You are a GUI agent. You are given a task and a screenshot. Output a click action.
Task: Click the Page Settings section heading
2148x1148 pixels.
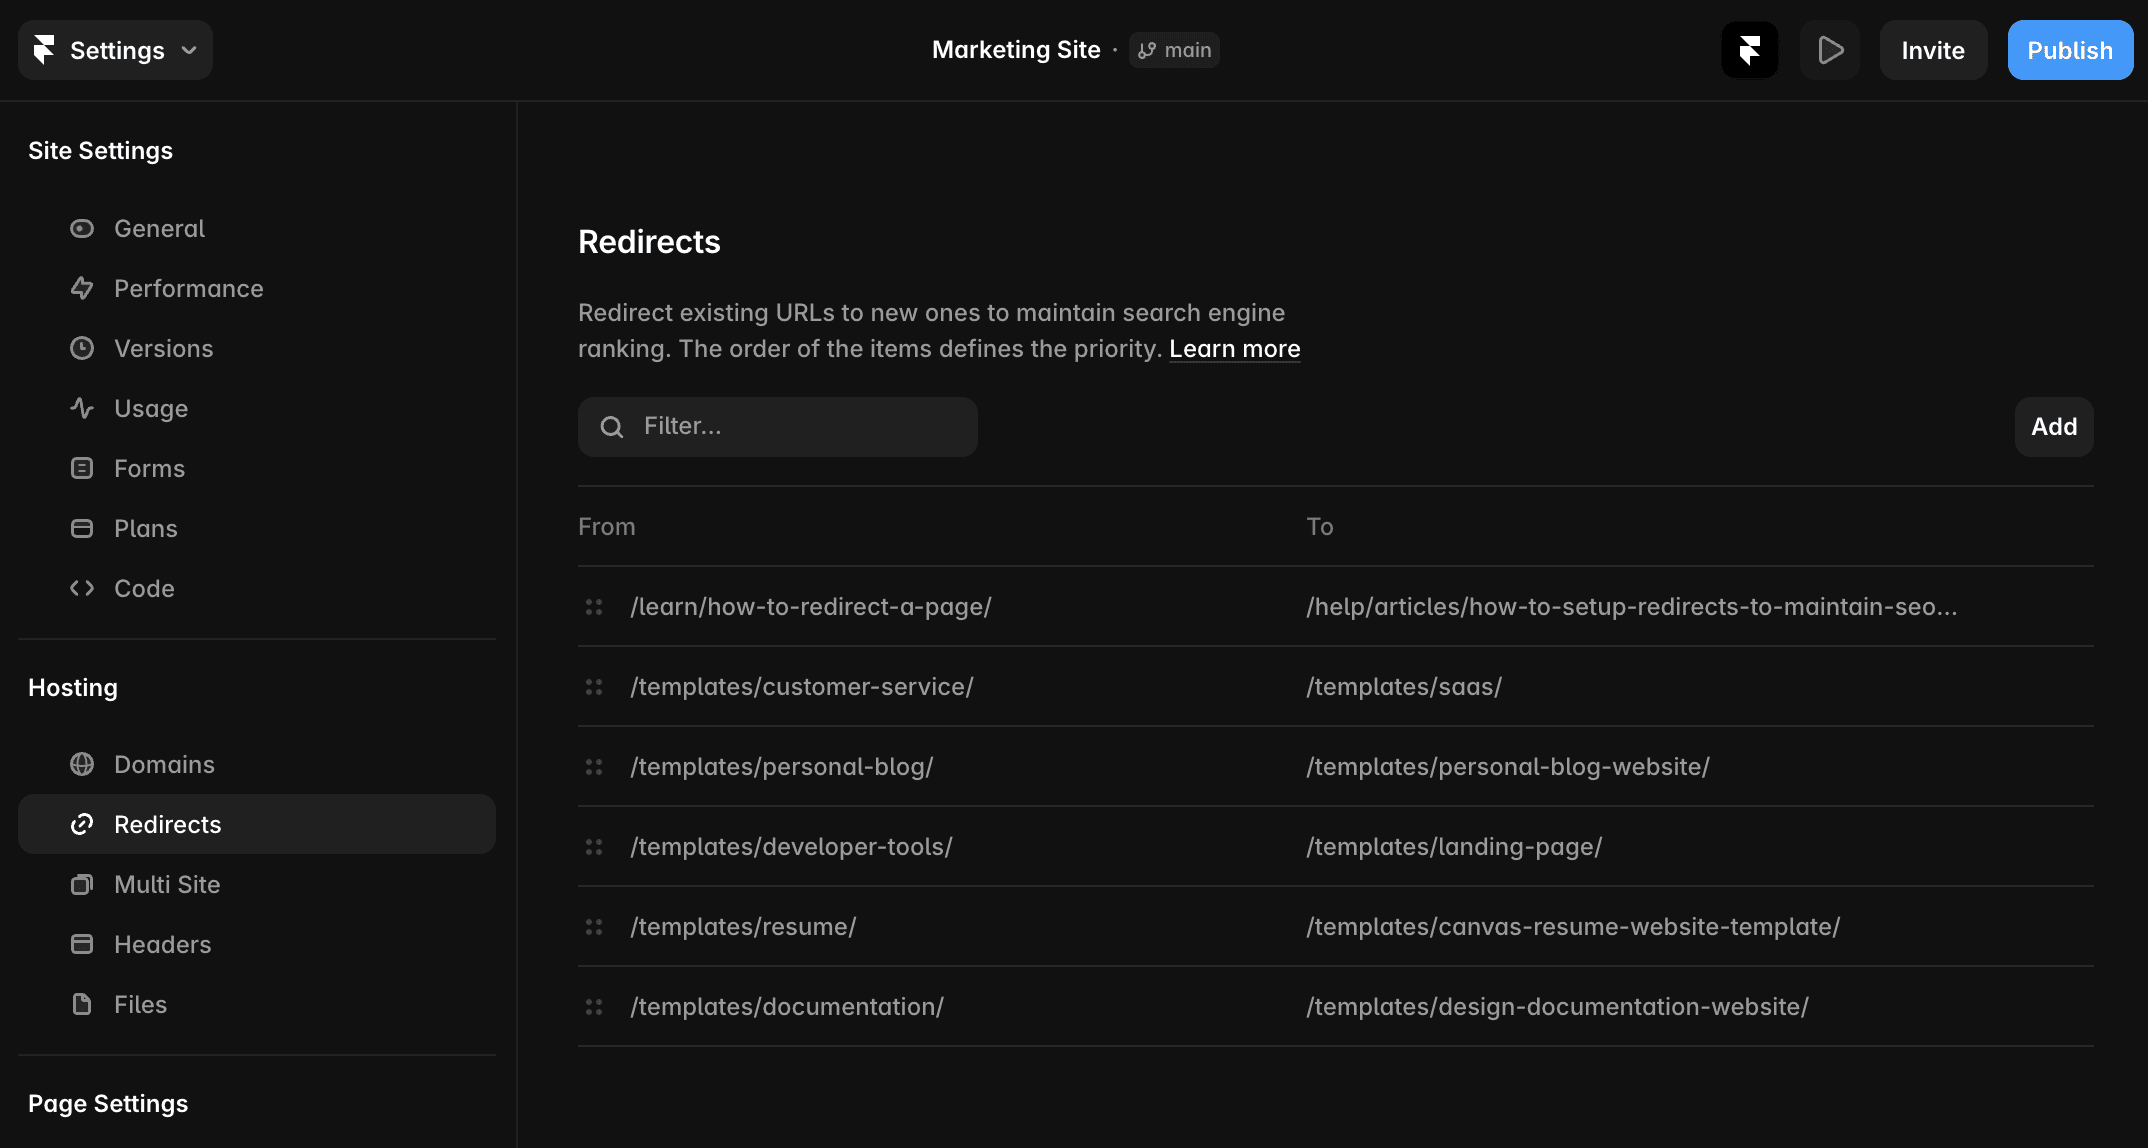tap(108, 1104)
